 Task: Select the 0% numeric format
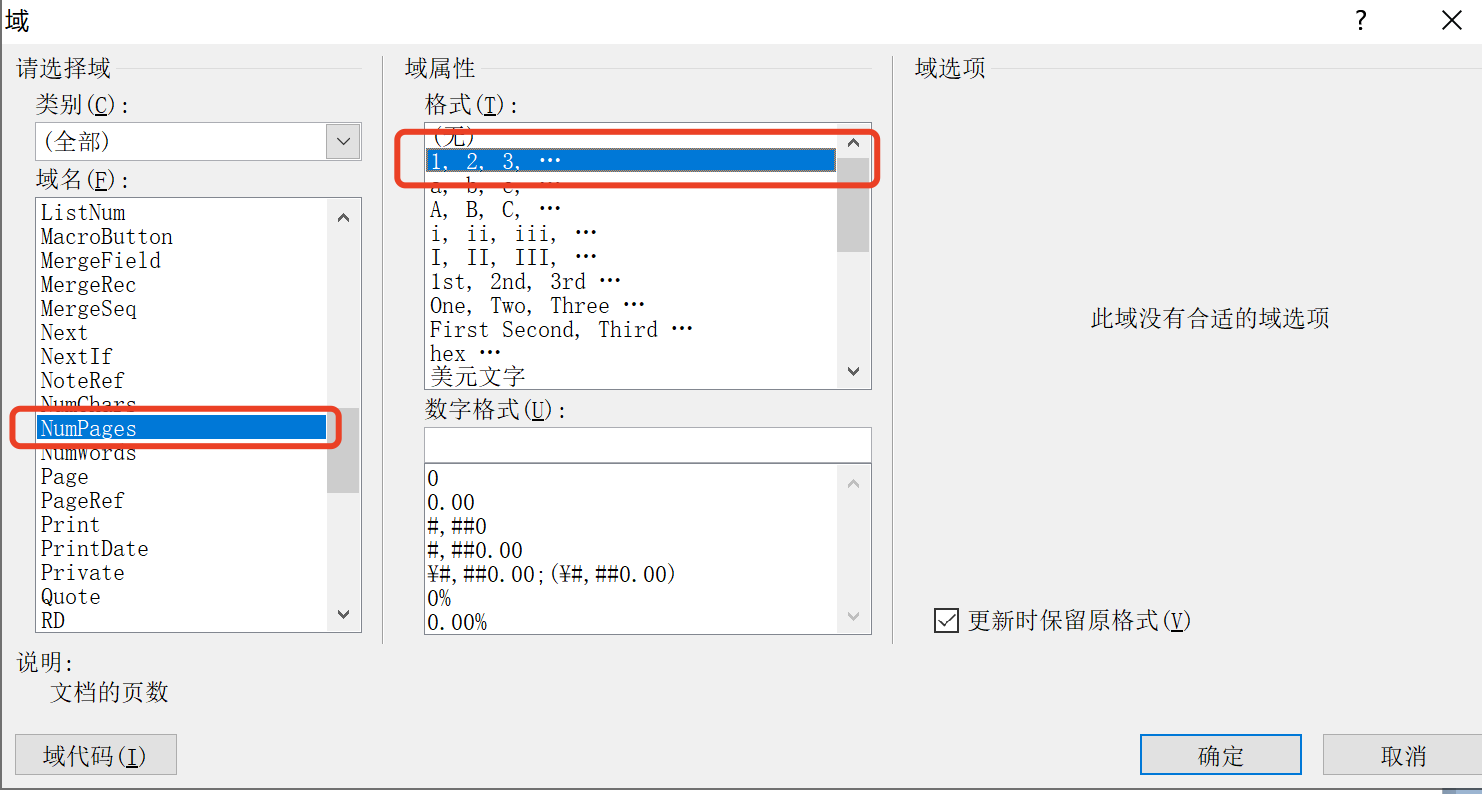(x=439, y=599)
